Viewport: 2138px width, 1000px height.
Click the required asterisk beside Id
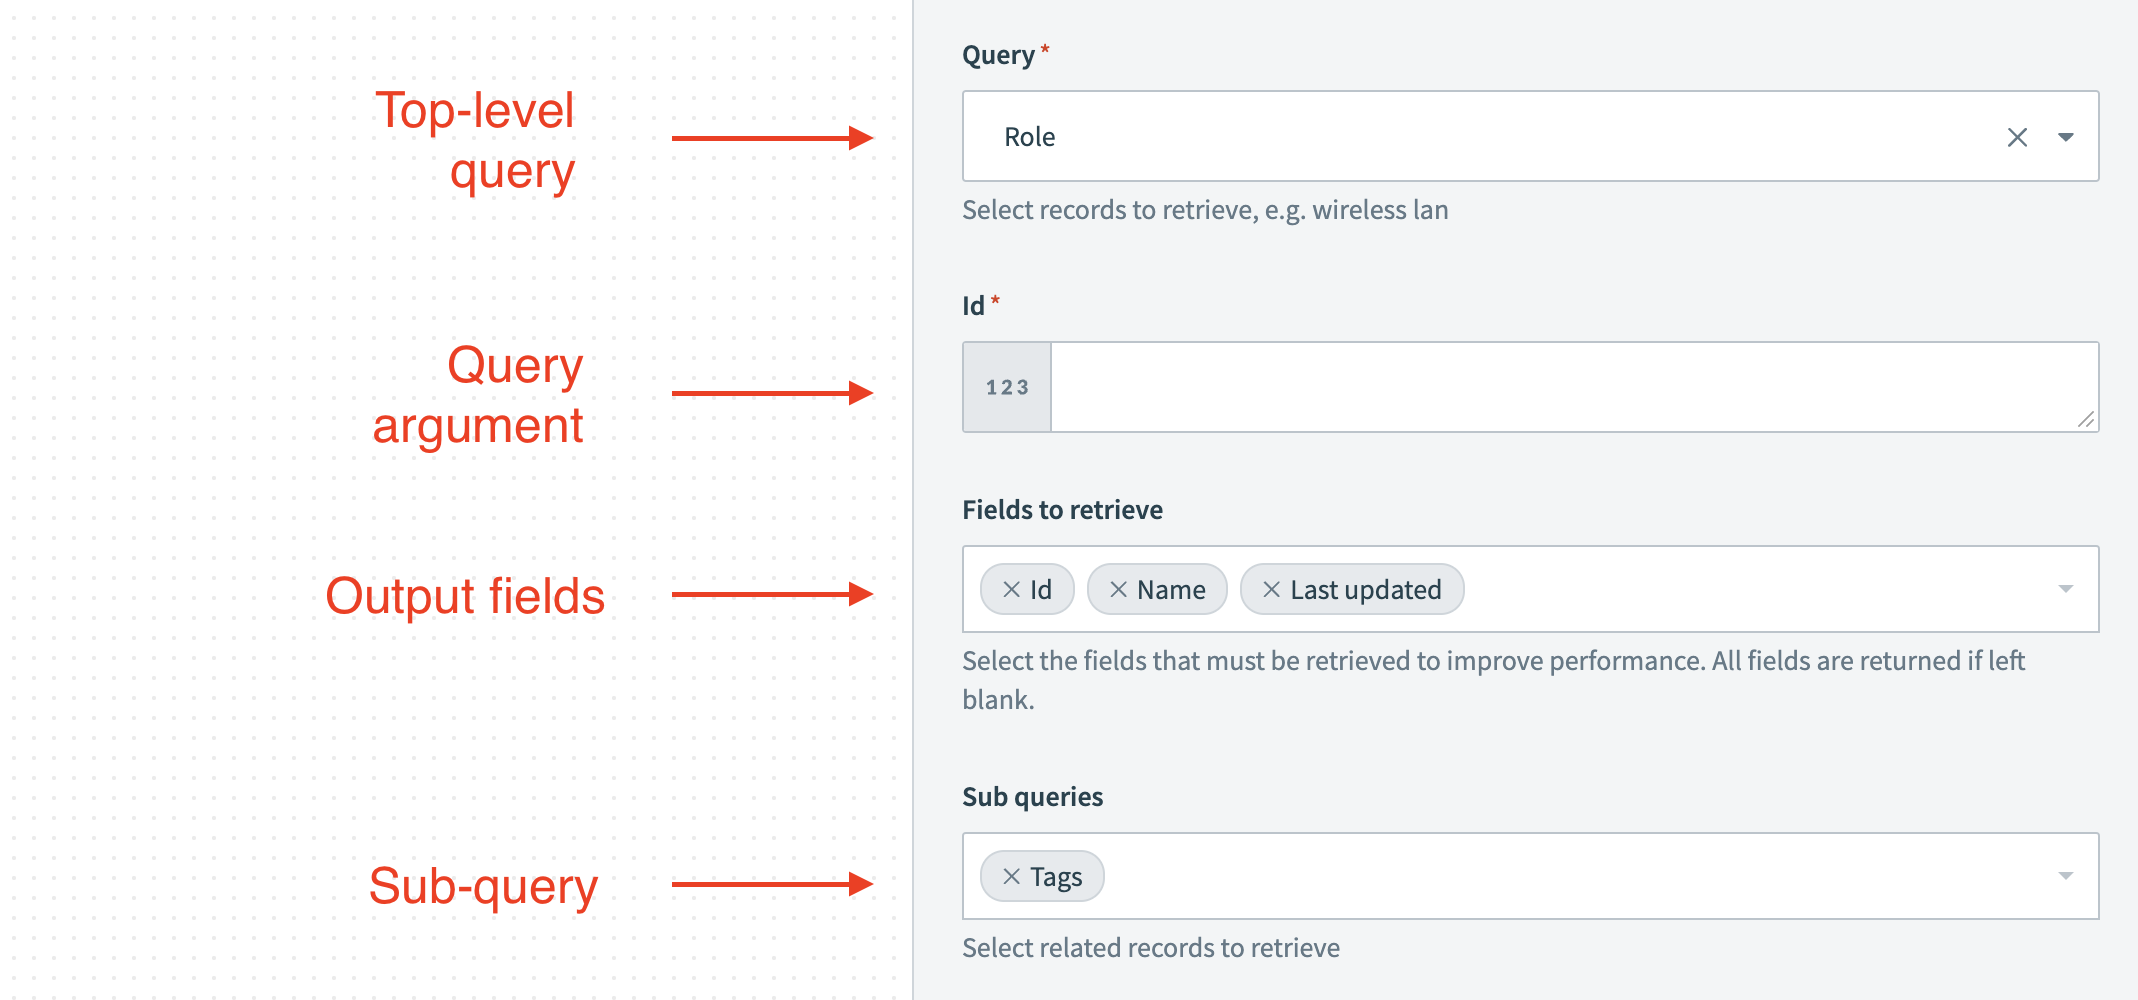pyautogui.click(x=996, y=300)
